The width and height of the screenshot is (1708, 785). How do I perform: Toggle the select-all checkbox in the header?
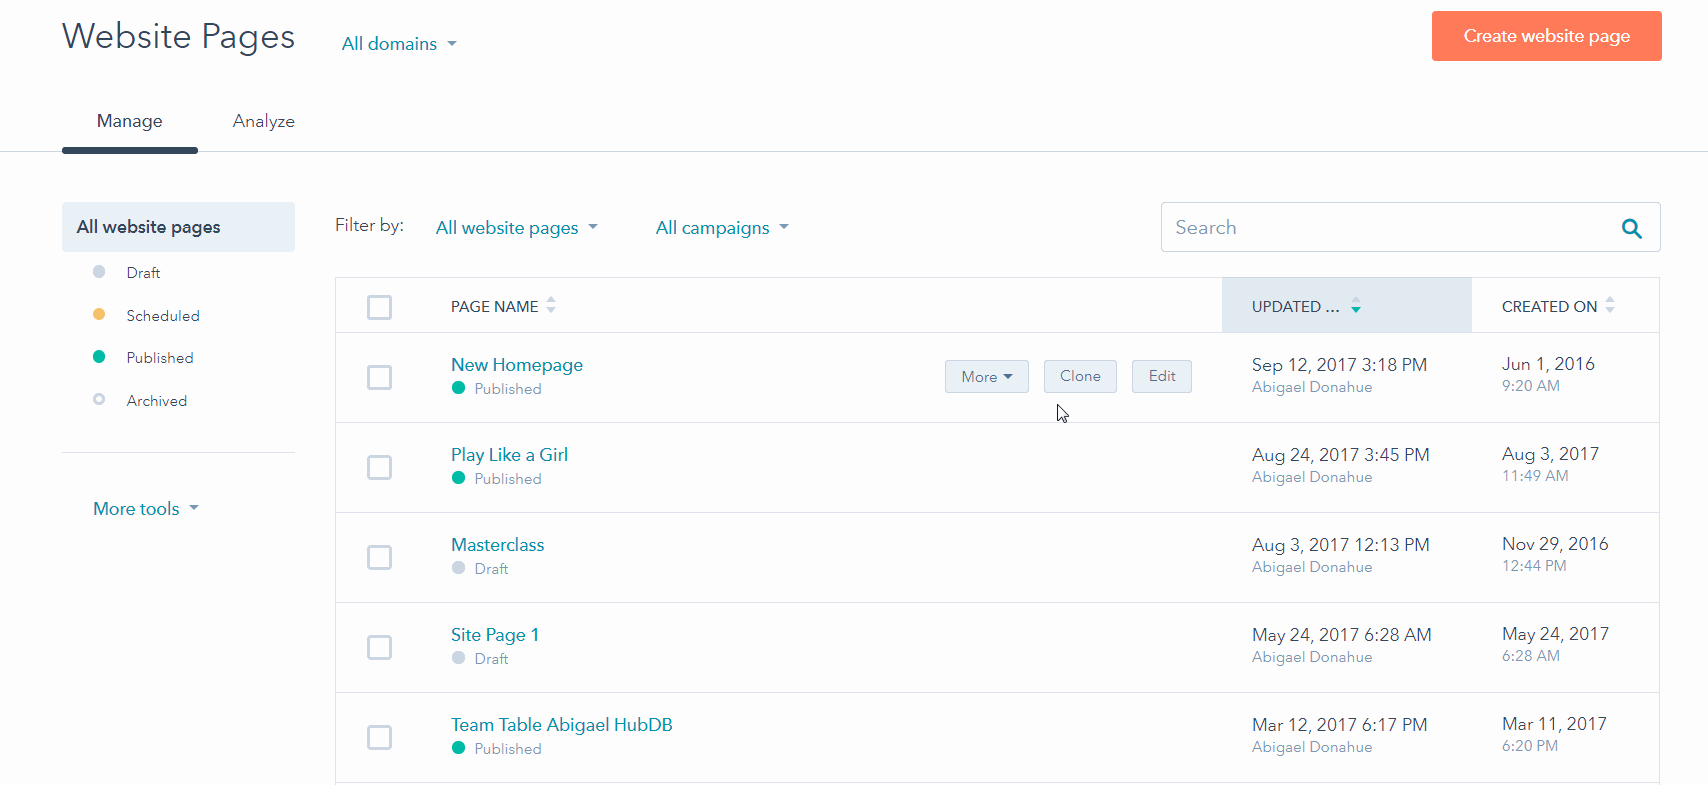[x=379, y=307]
